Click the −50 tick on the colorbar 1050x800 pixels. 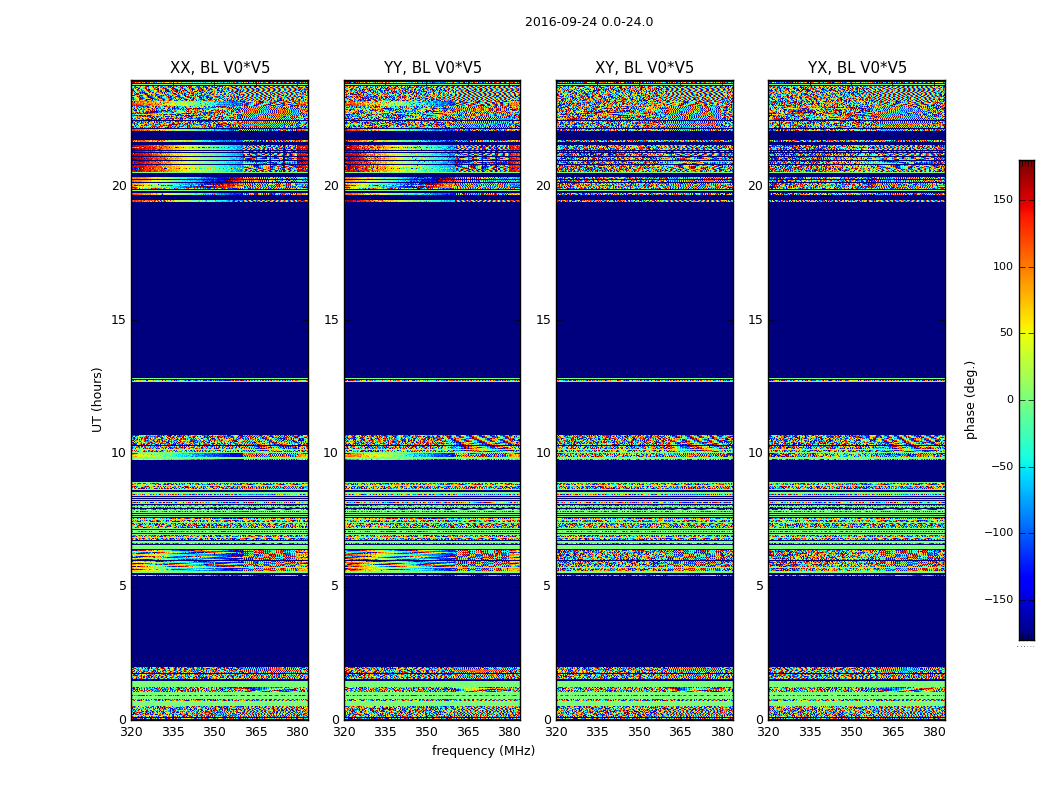click(1002, 466)
